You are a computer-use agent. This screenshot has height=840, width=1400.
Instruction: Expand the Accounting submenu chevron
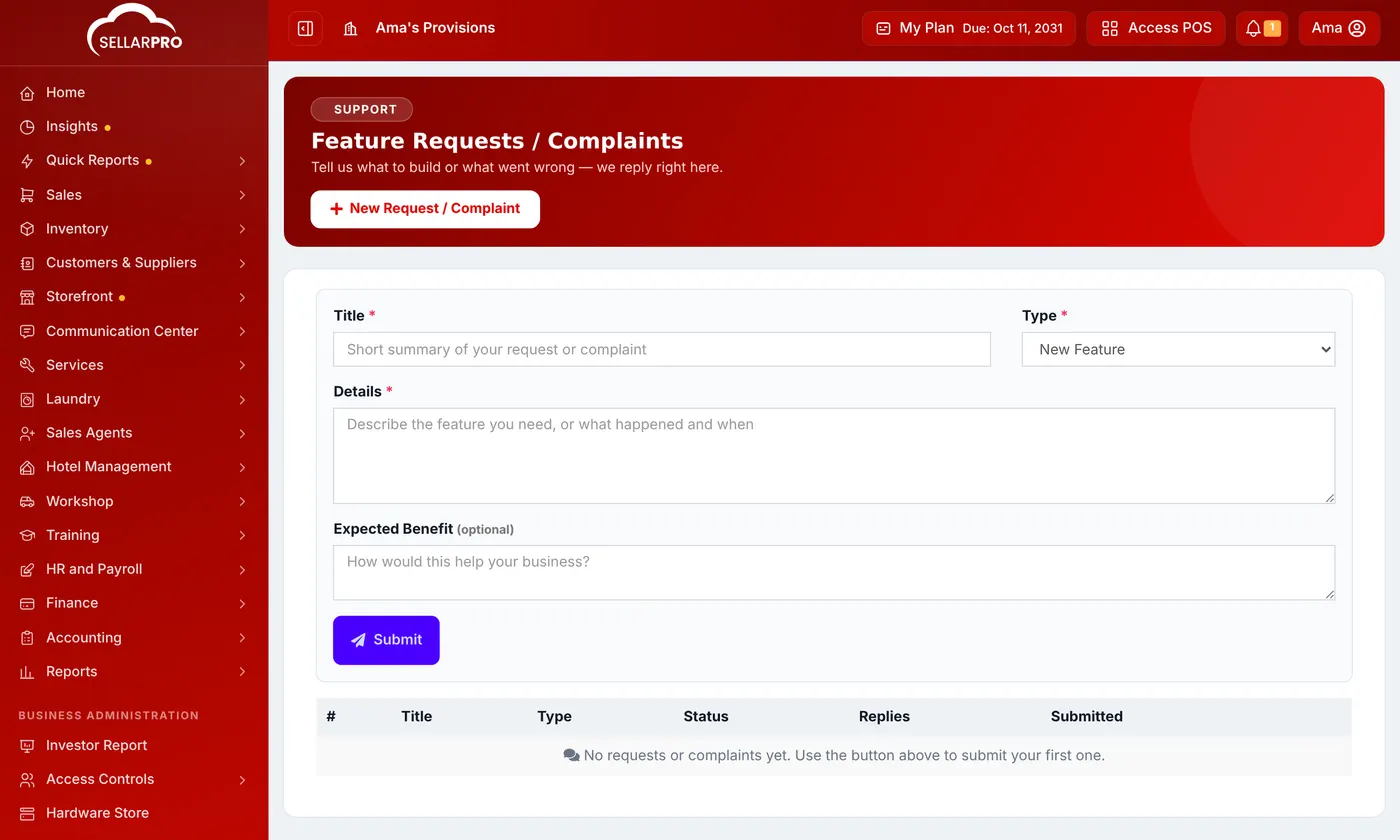242,638
